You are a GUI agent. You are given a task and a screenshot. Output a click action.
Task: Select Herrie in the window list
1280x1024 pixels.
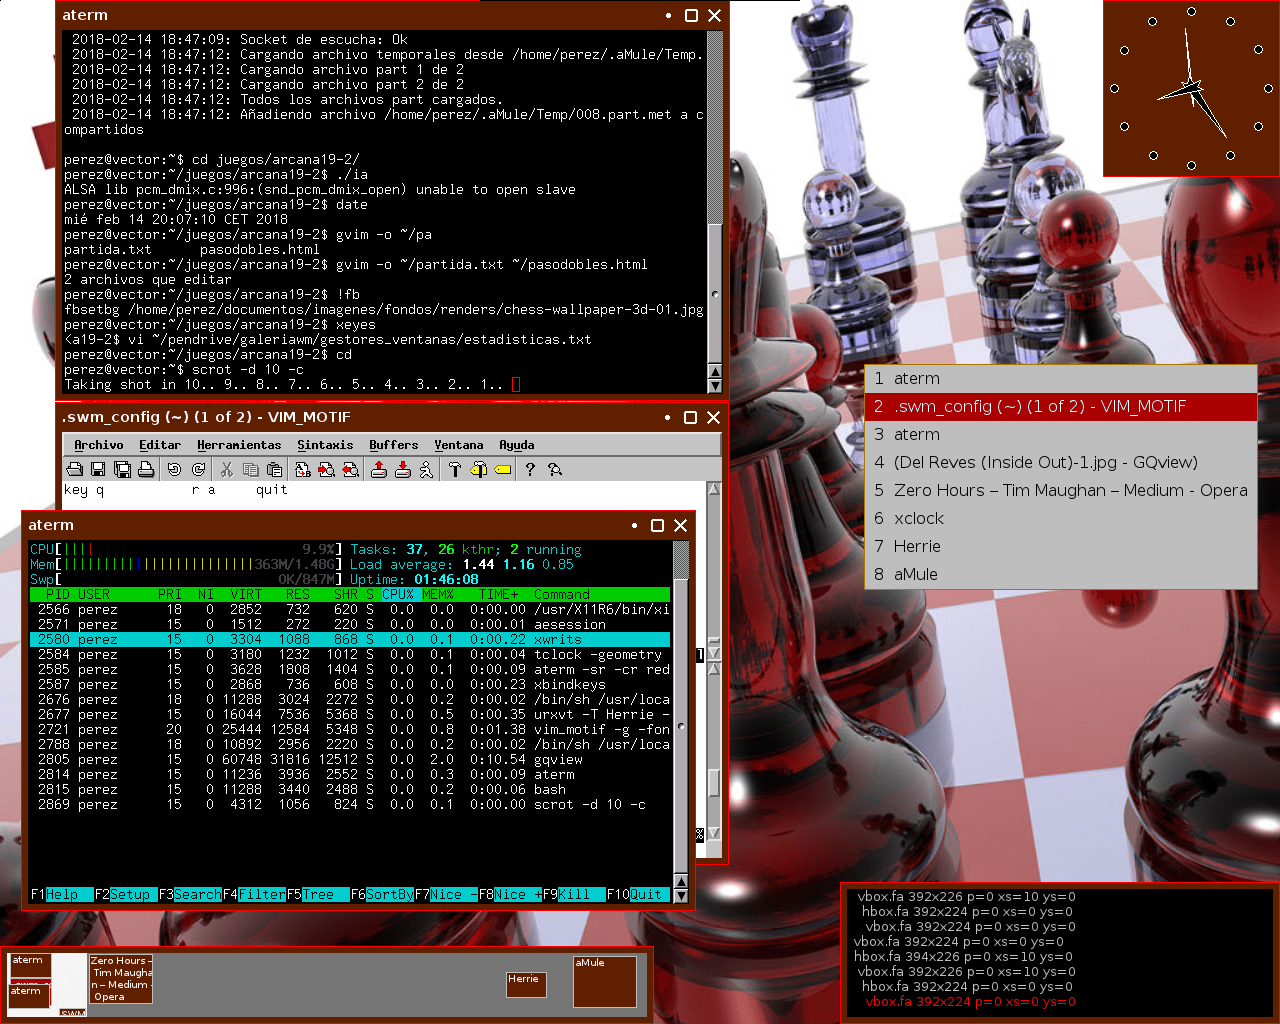coord(1061,547)
